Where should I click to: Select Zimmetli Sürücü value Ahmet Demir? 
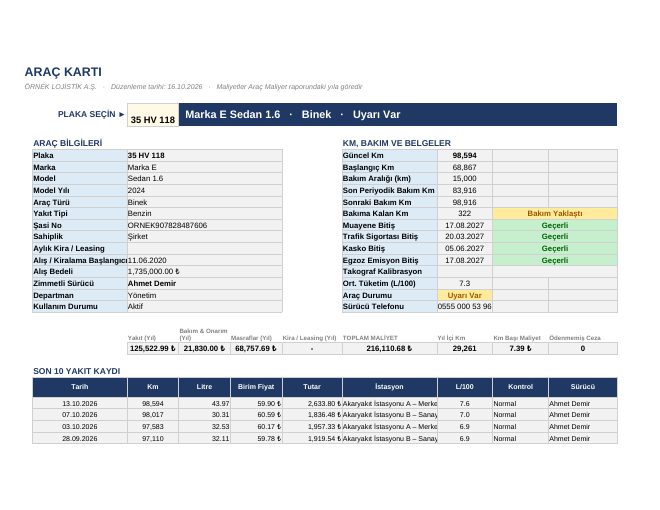205,283
